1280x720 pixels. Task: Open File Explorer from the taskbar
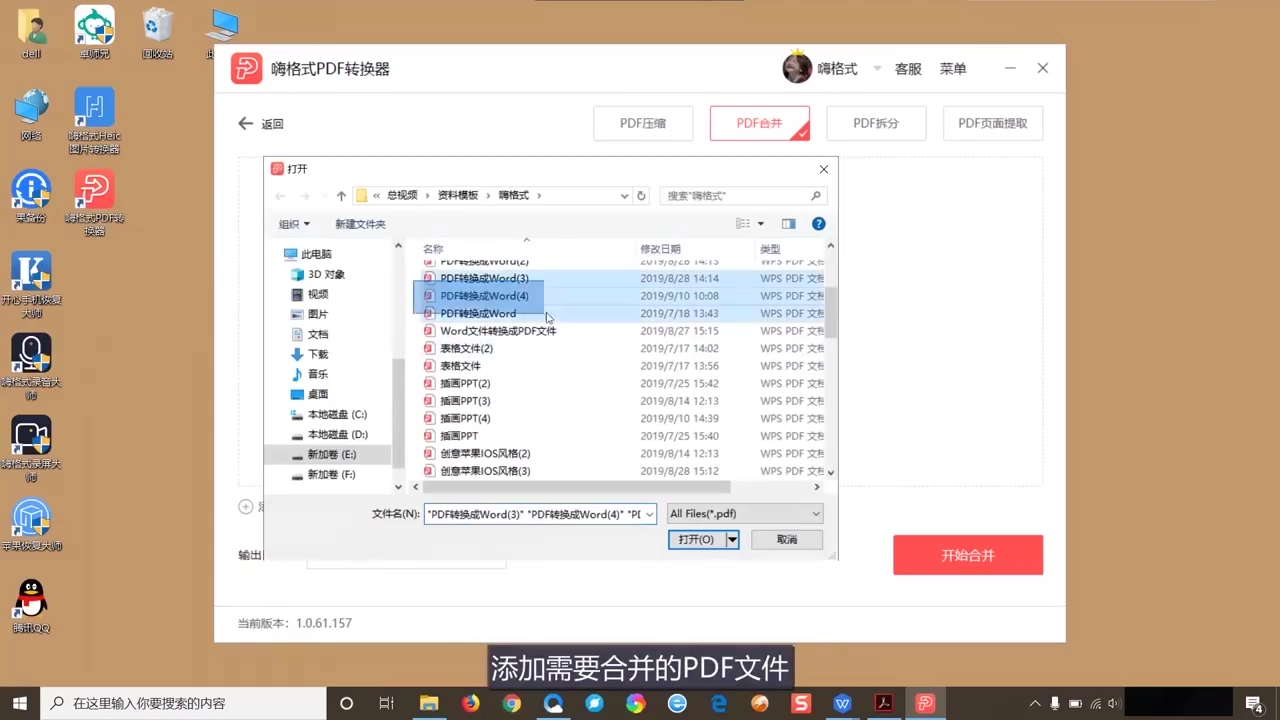(x=428, y=703)
